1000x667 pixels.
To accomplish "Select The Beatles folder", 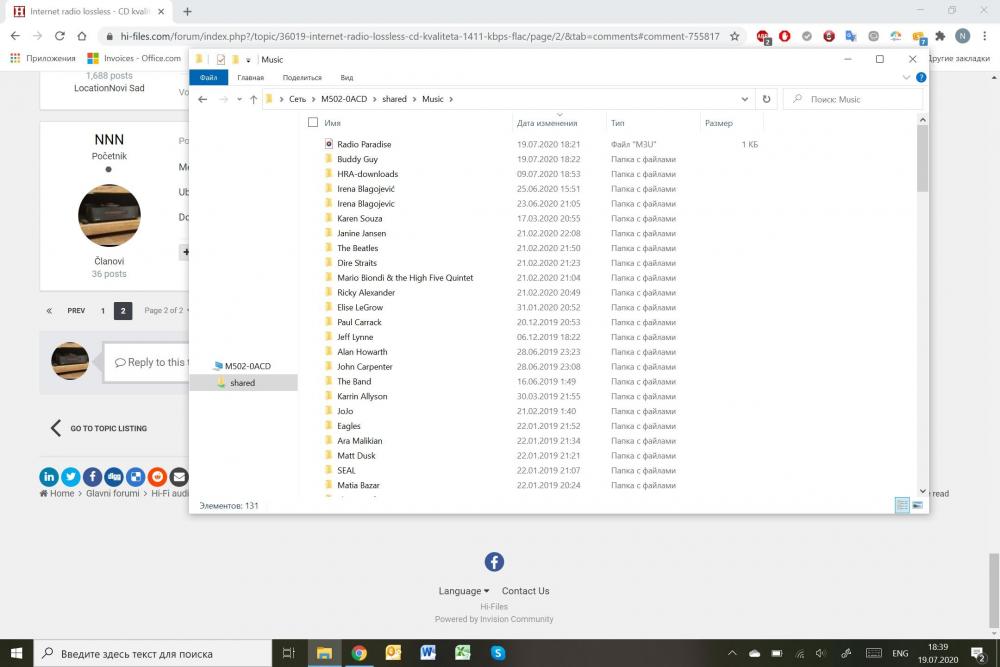I will [357, 248].
